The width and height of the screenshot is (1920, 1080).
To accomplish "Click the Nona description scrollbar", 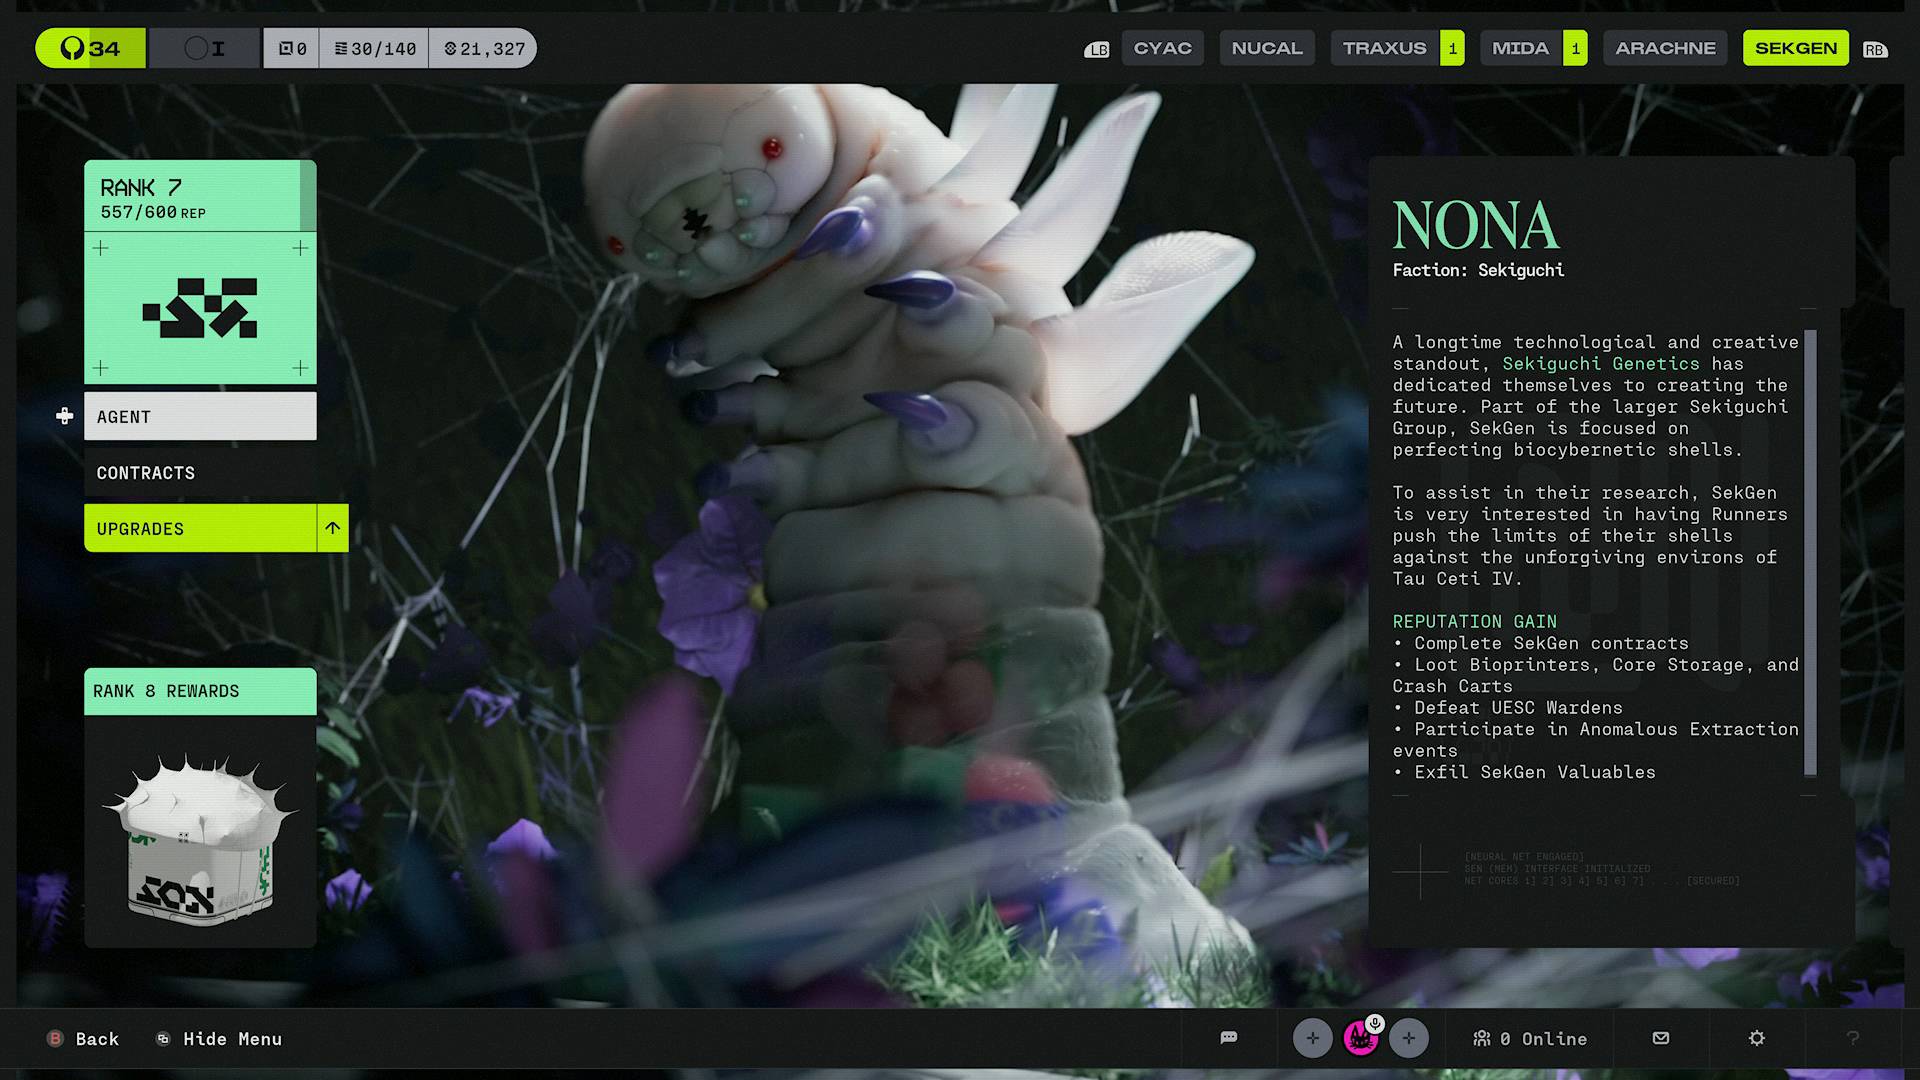I will [x=1810, y=552].
